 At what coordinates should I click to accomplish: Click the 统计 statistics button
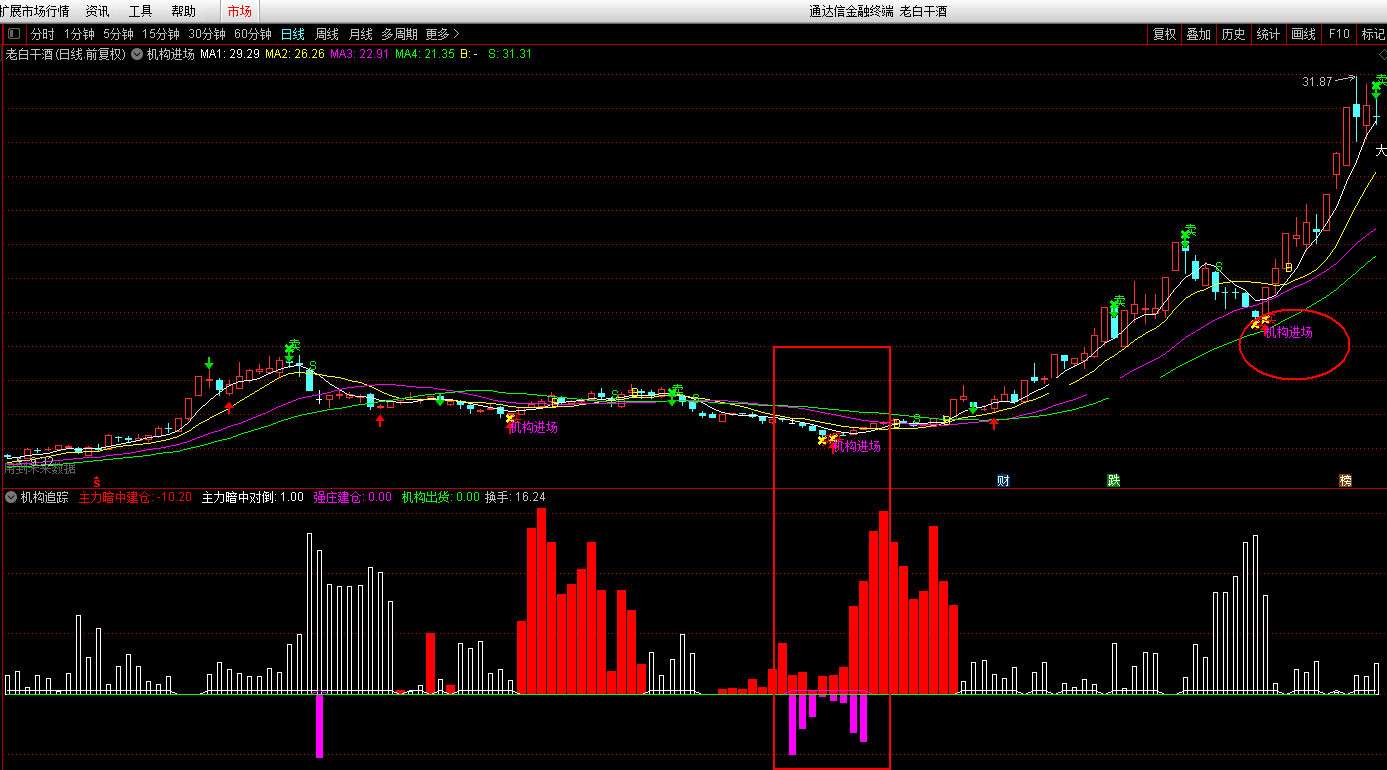pyautogui.click(x=1268, y=34)
